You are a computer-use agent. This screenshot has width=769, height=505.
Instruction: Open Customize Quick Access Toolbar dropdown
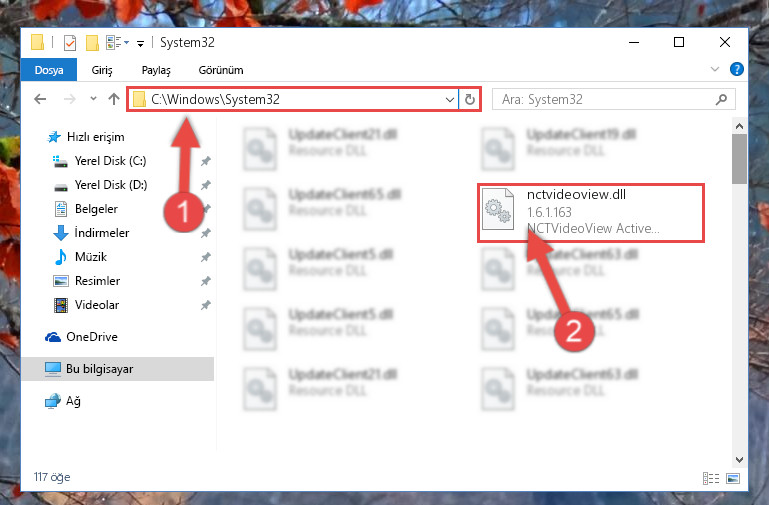pos(140,44)
